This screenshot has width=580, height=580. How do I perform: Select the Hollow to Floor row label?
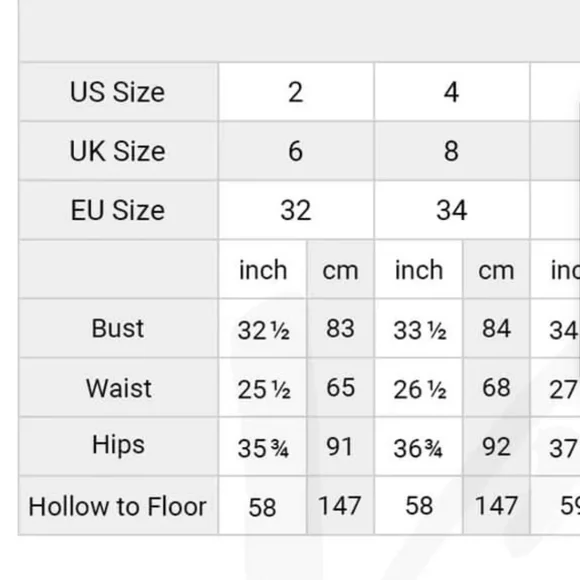pyautogui.click(x=118, y=506)
